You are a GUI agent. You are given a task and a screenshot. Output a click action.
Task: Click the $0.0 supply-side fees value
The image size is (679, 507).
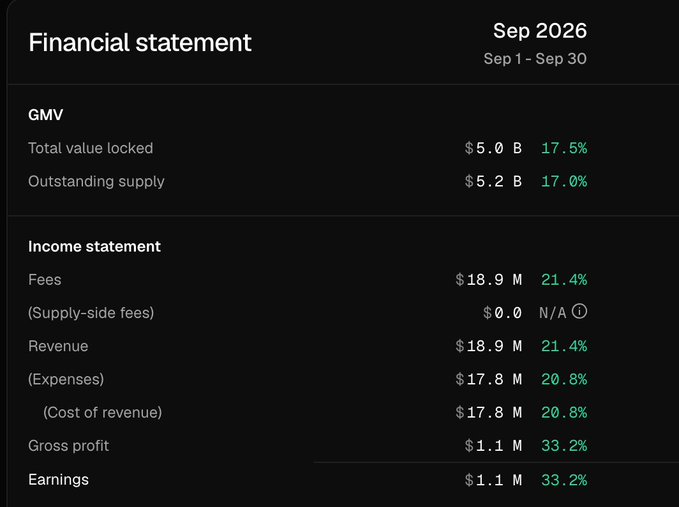(502, 313)
